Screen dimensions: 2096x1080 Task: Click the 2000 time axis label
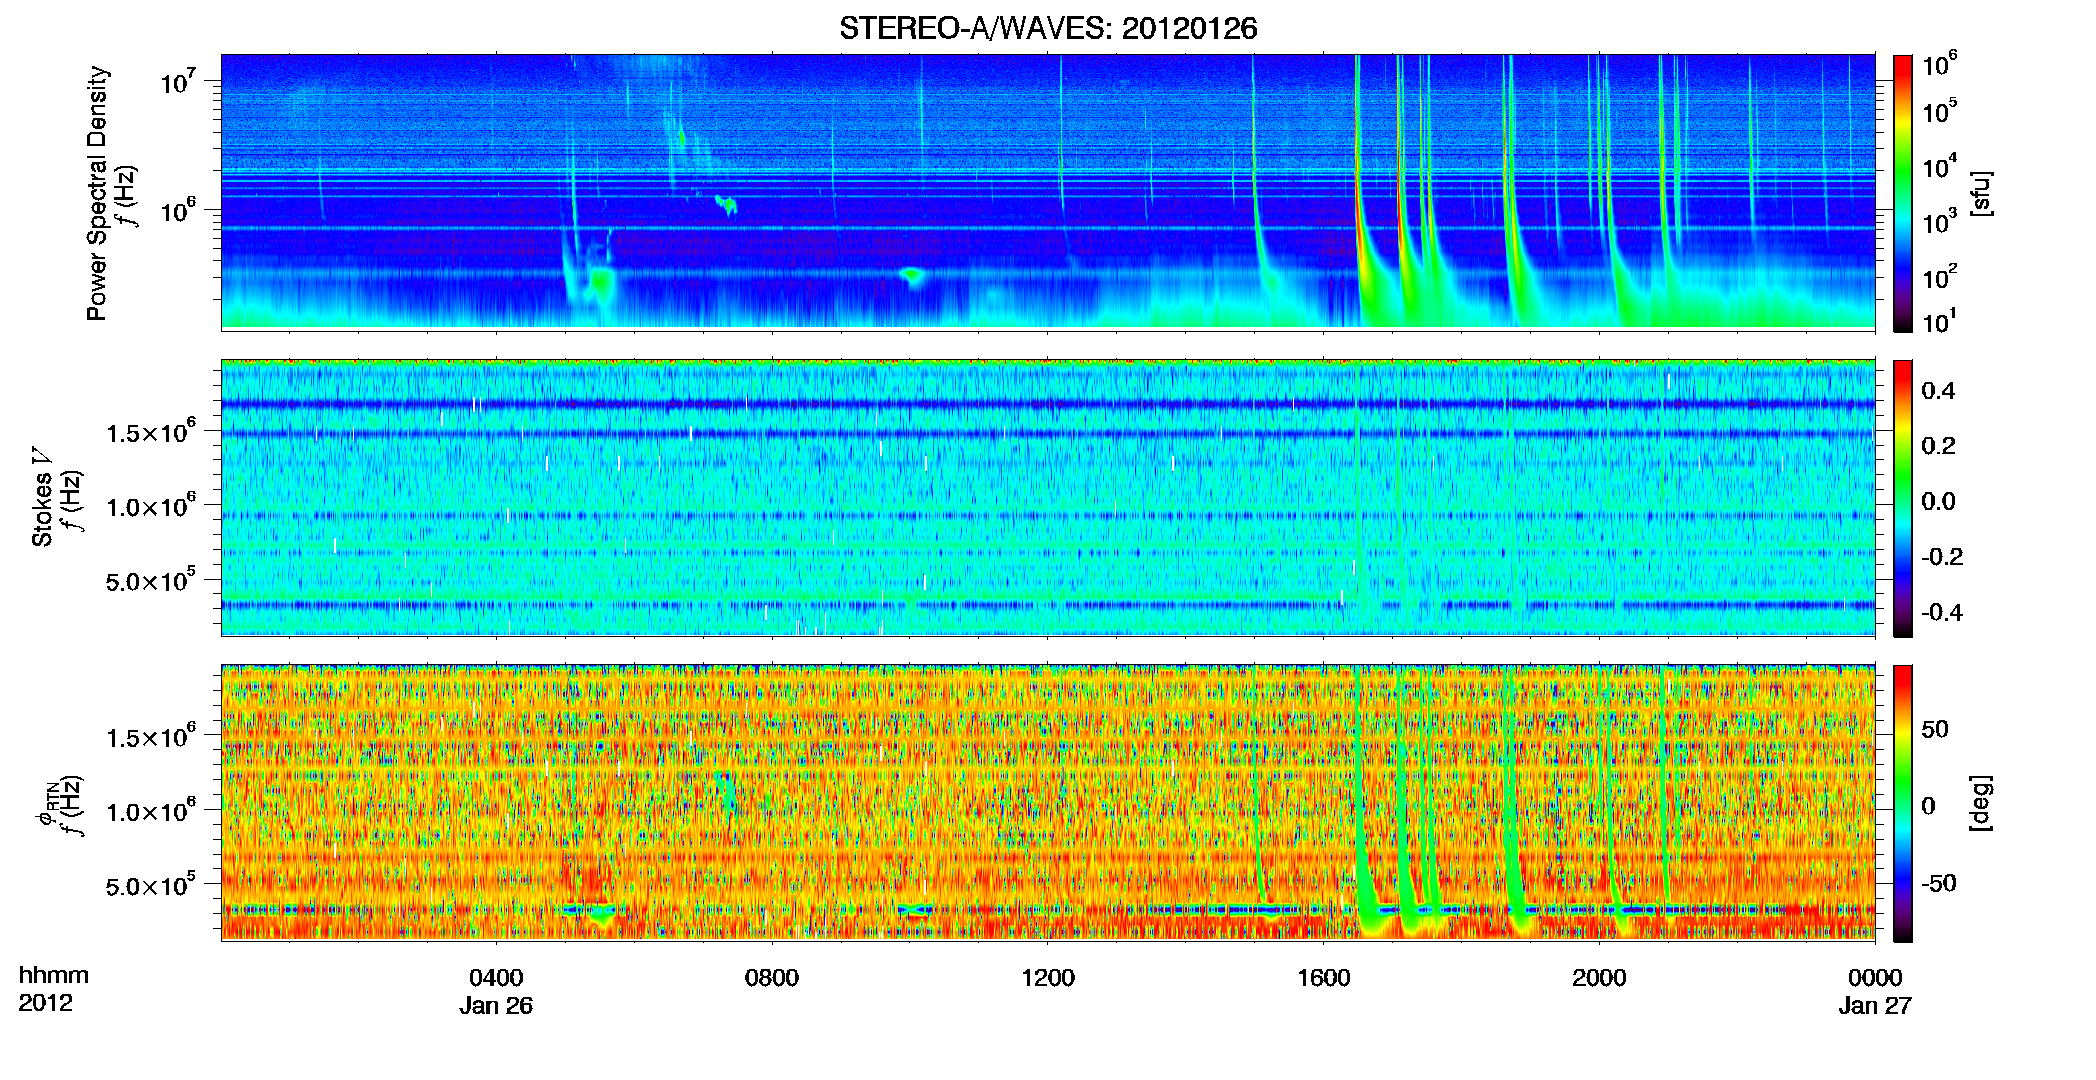pos(1599,977)
